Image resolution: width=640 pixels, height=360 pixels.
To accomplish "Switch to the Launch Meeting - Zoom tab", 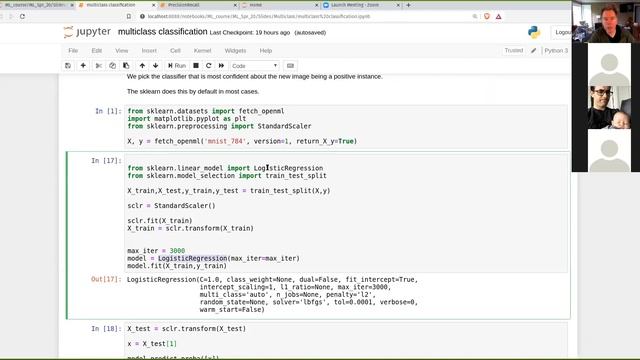I will (x=360, y=5).
